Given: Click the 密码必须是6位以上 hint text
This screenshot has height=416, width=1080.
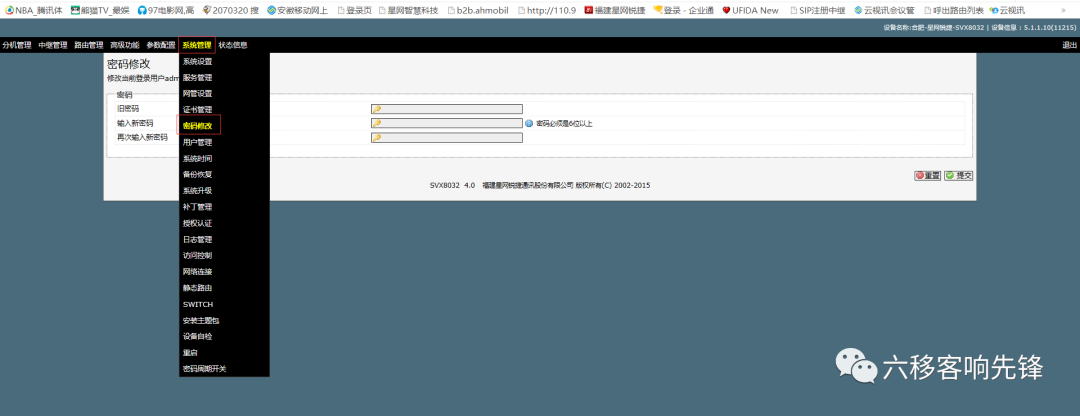Looking at the screenshot, I should (564, 124).
